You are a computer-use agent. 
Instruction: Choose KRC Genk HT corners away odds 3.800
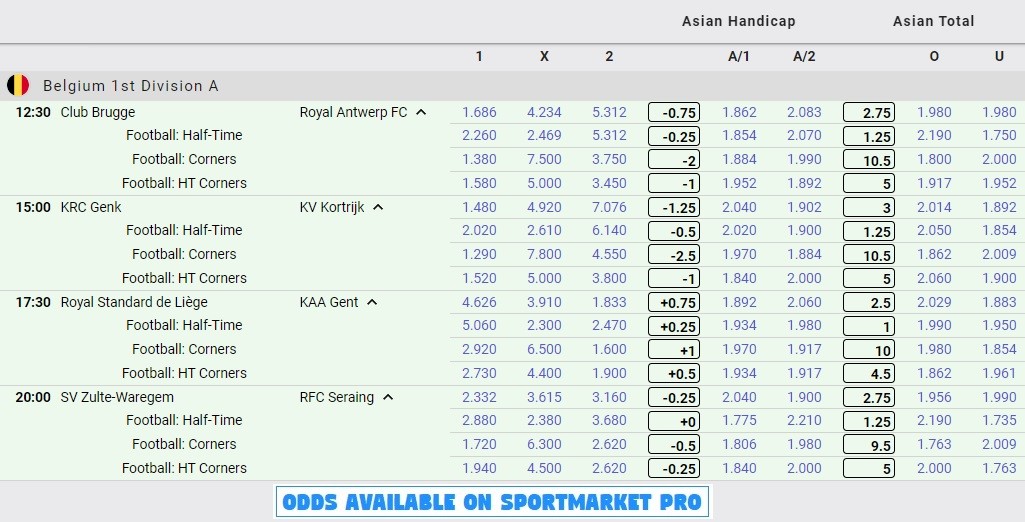[x=609, y=278]
